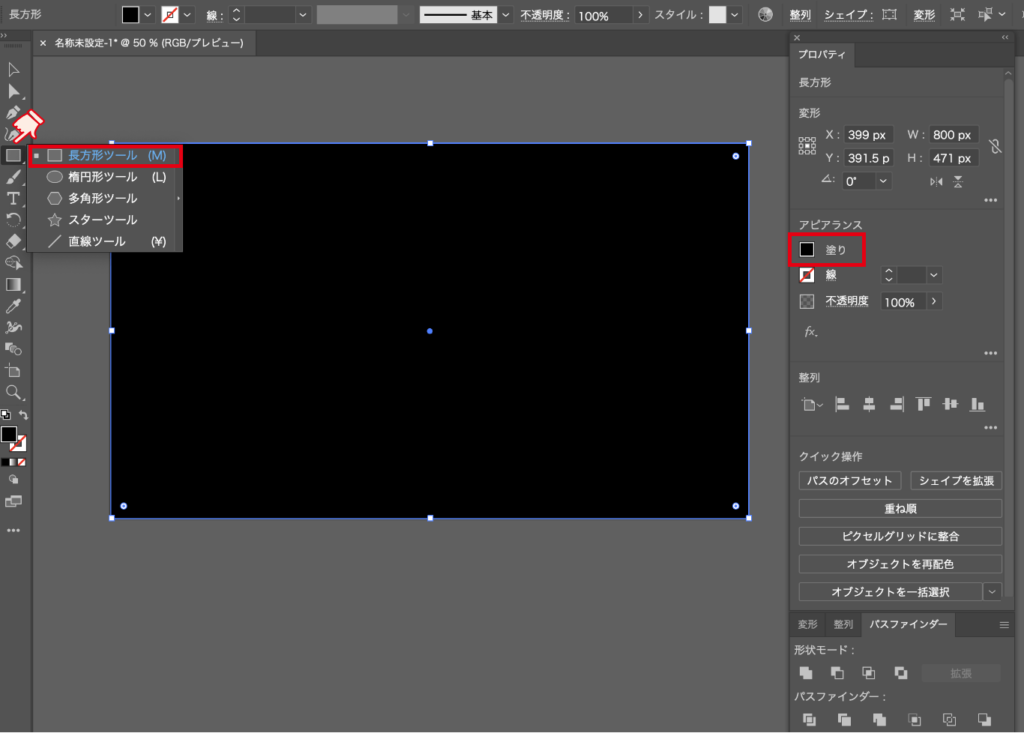1024x733 pixels.
Task: Select the Paintbrush tool
Action: [x=13, y=177]
